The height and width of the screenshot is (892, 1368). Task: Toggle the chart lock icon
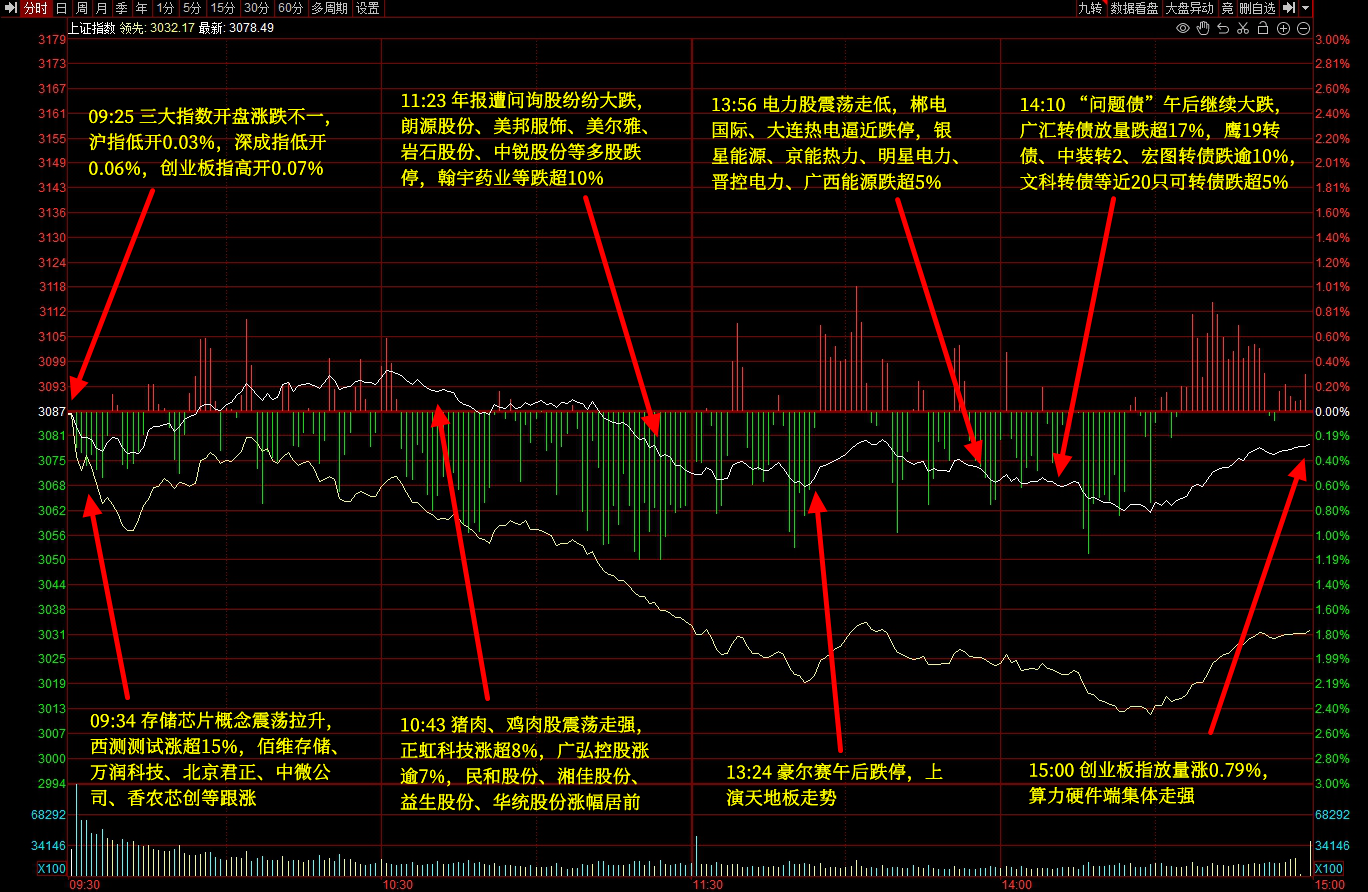(x=1263, y=28)
